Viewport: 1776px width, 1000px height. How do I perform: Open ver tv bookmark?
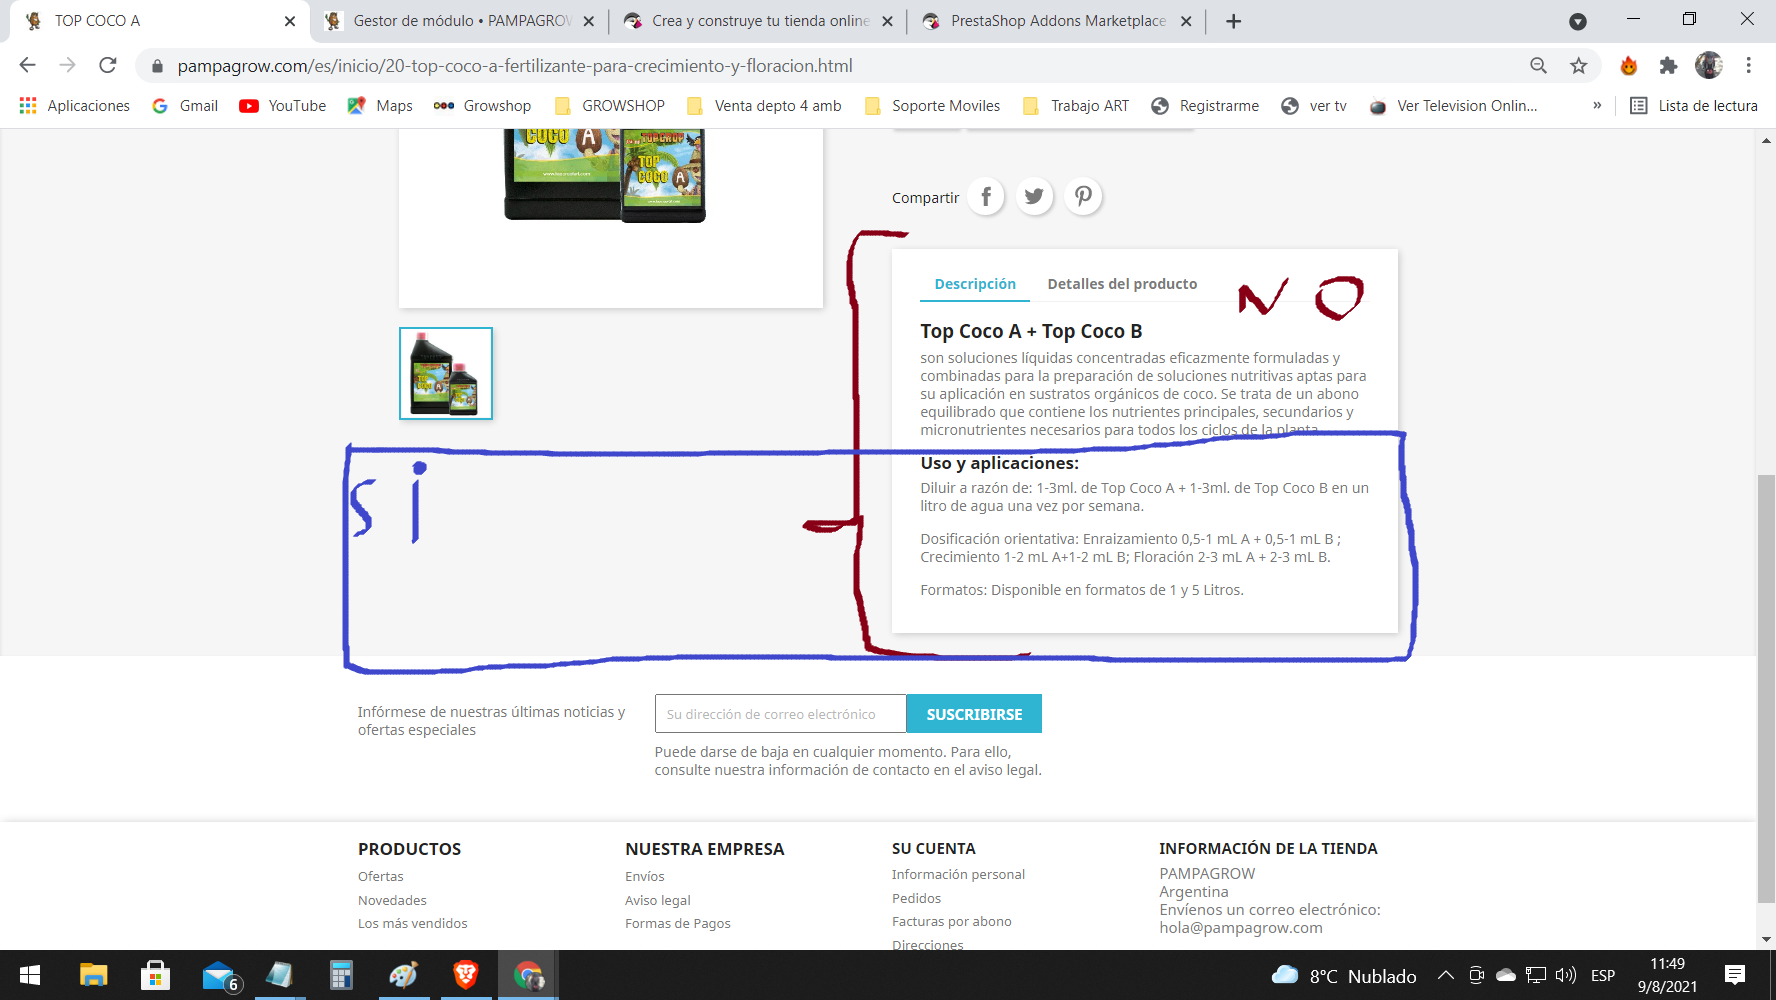pos(1314,106)
